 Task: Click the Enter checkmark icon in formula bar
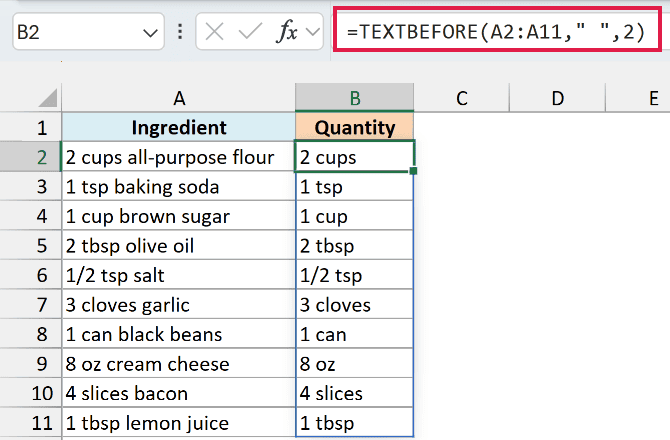coord(250,32)
